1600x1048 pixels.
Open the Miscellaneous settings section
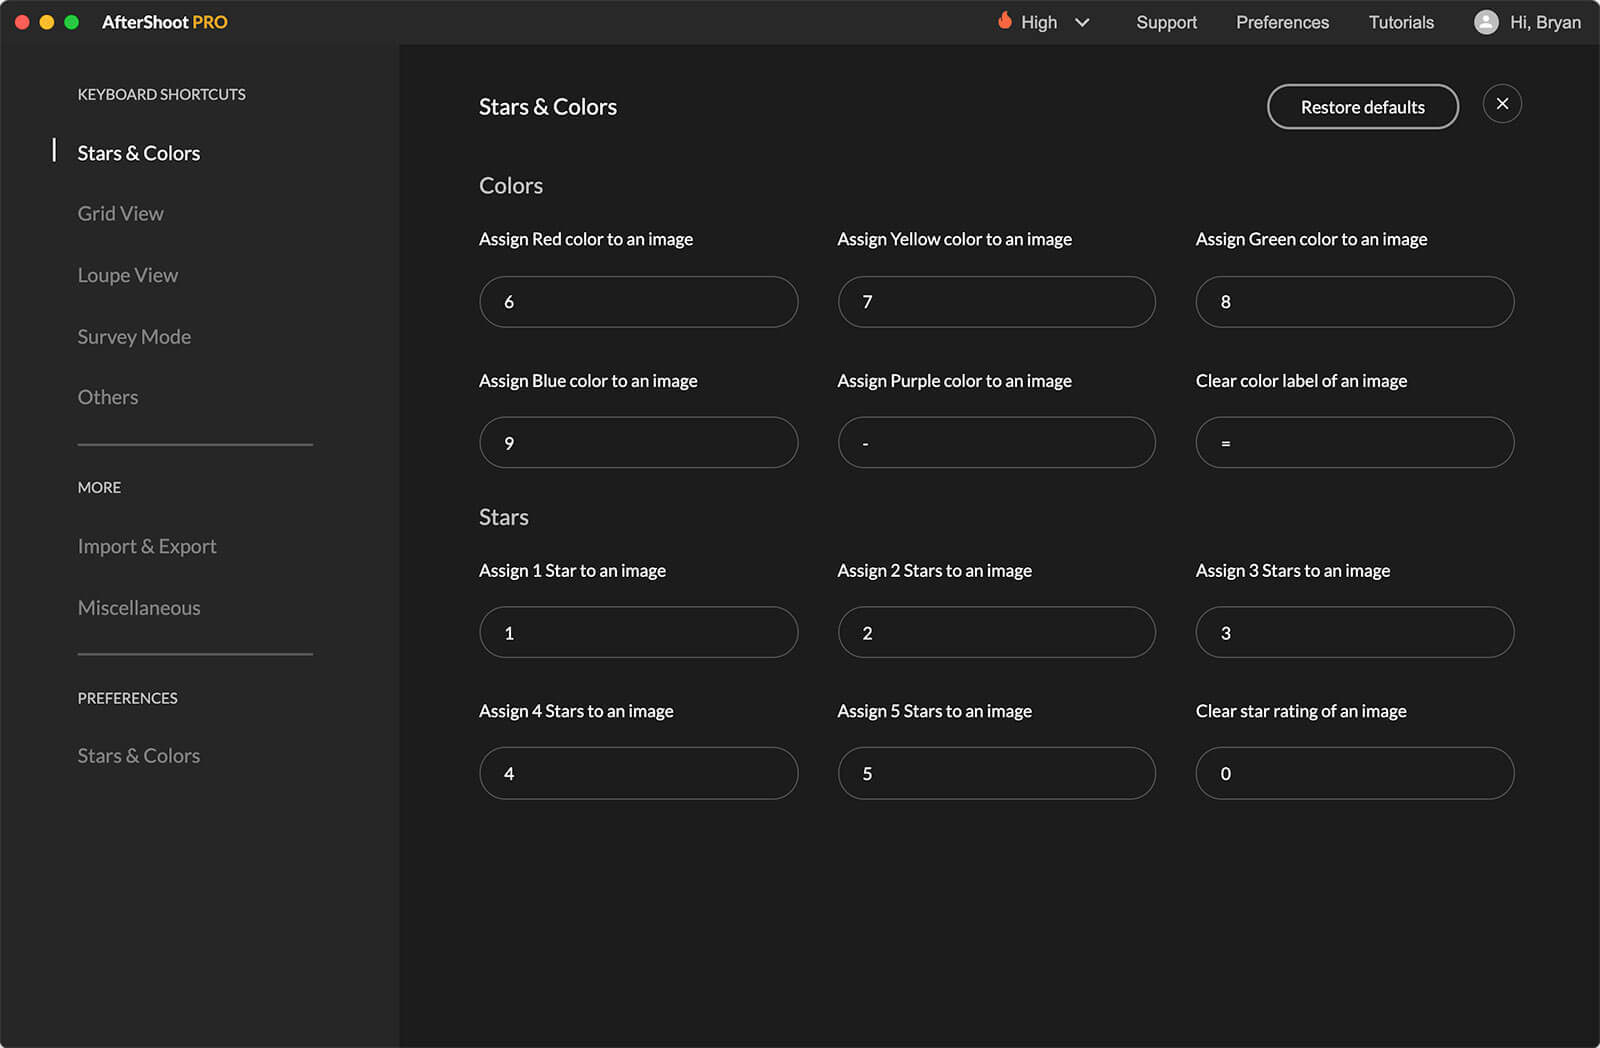click(139, 608)
